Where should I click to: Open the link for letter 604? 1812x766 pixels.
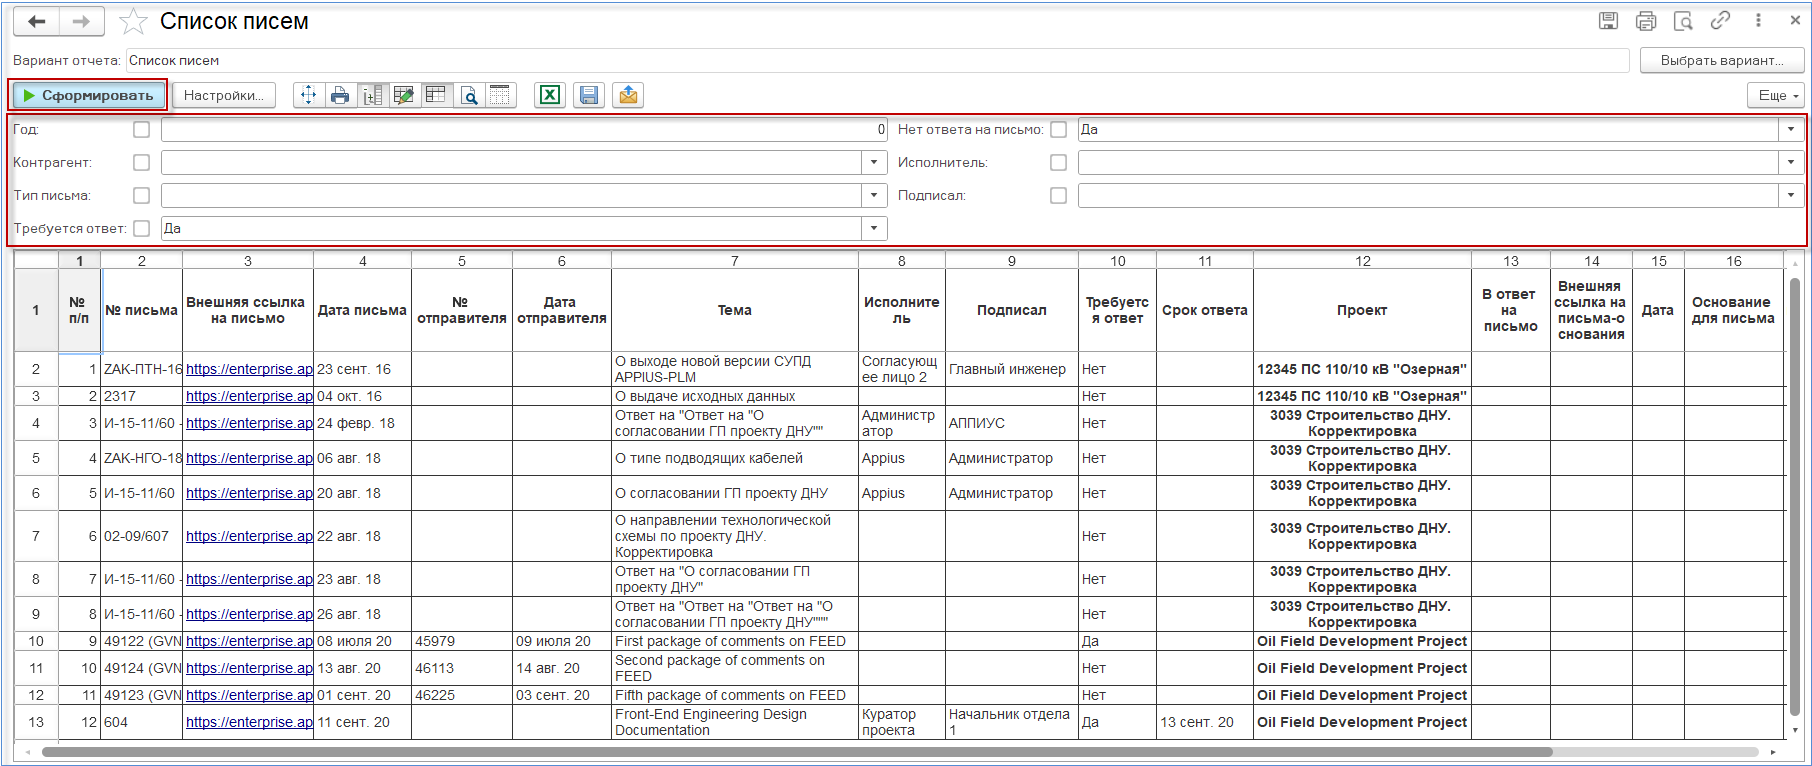(x=249, y=722)
